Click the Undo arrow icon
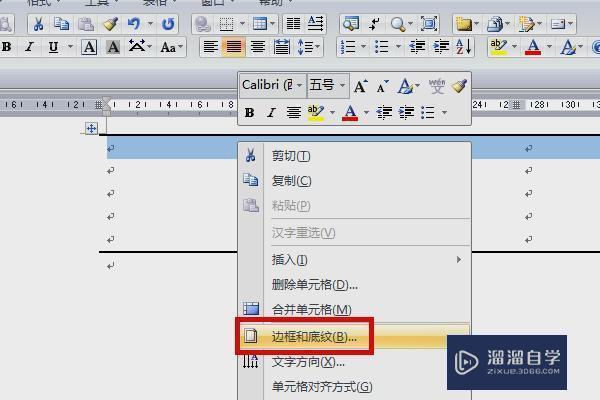The height and width of the screenshot is (400, 600). 134,24
